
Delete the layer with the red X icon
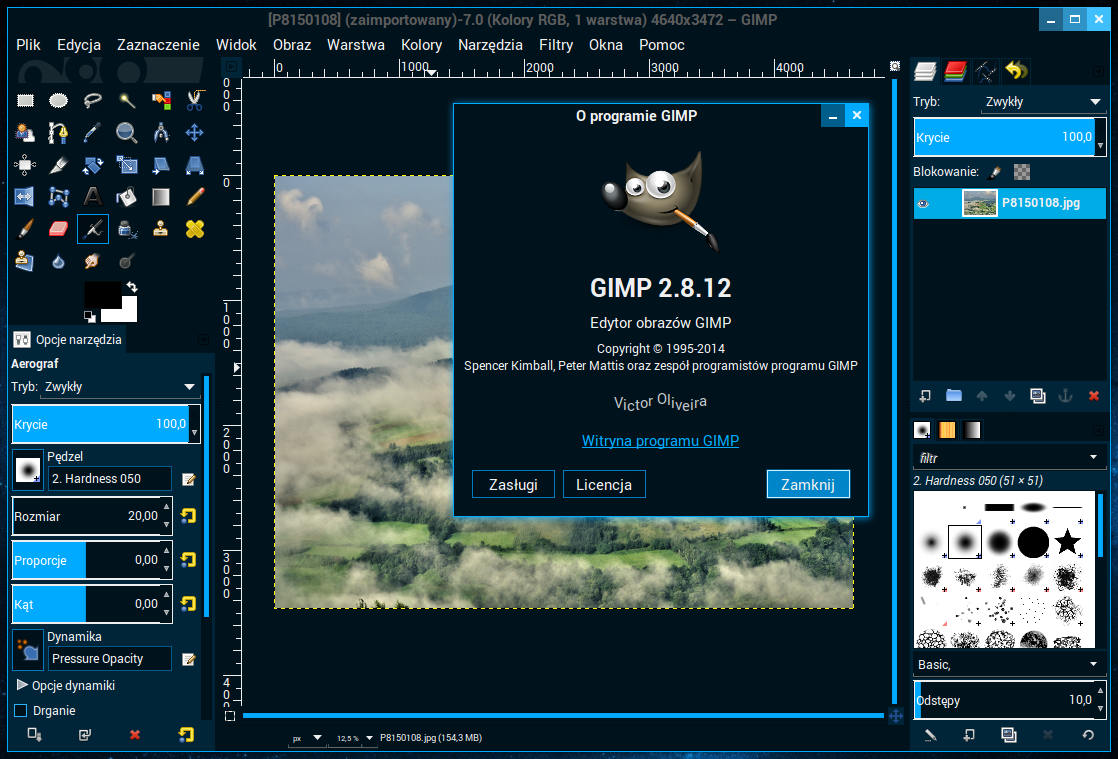click(1094, 396)
